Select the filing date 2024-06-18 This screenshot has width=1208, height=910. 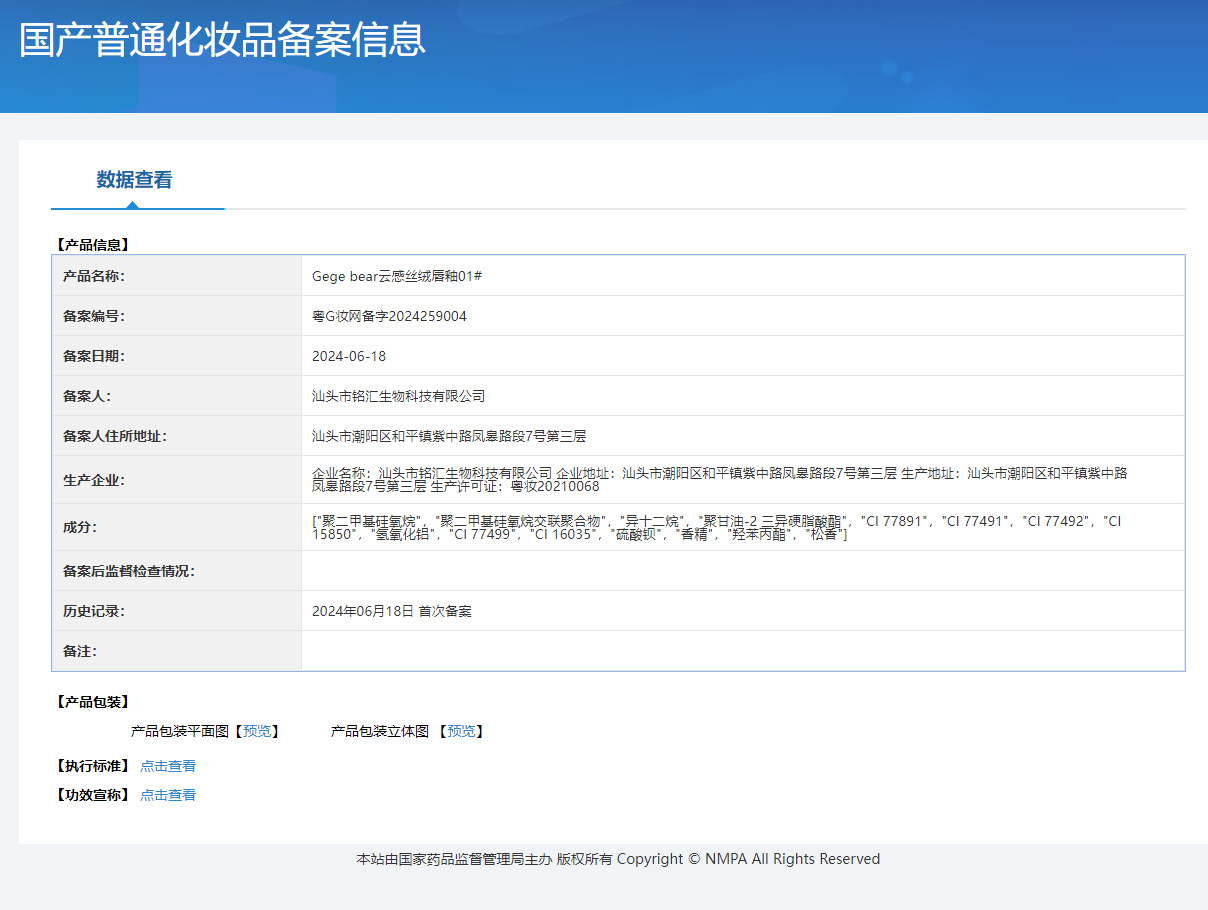point(352,355)
